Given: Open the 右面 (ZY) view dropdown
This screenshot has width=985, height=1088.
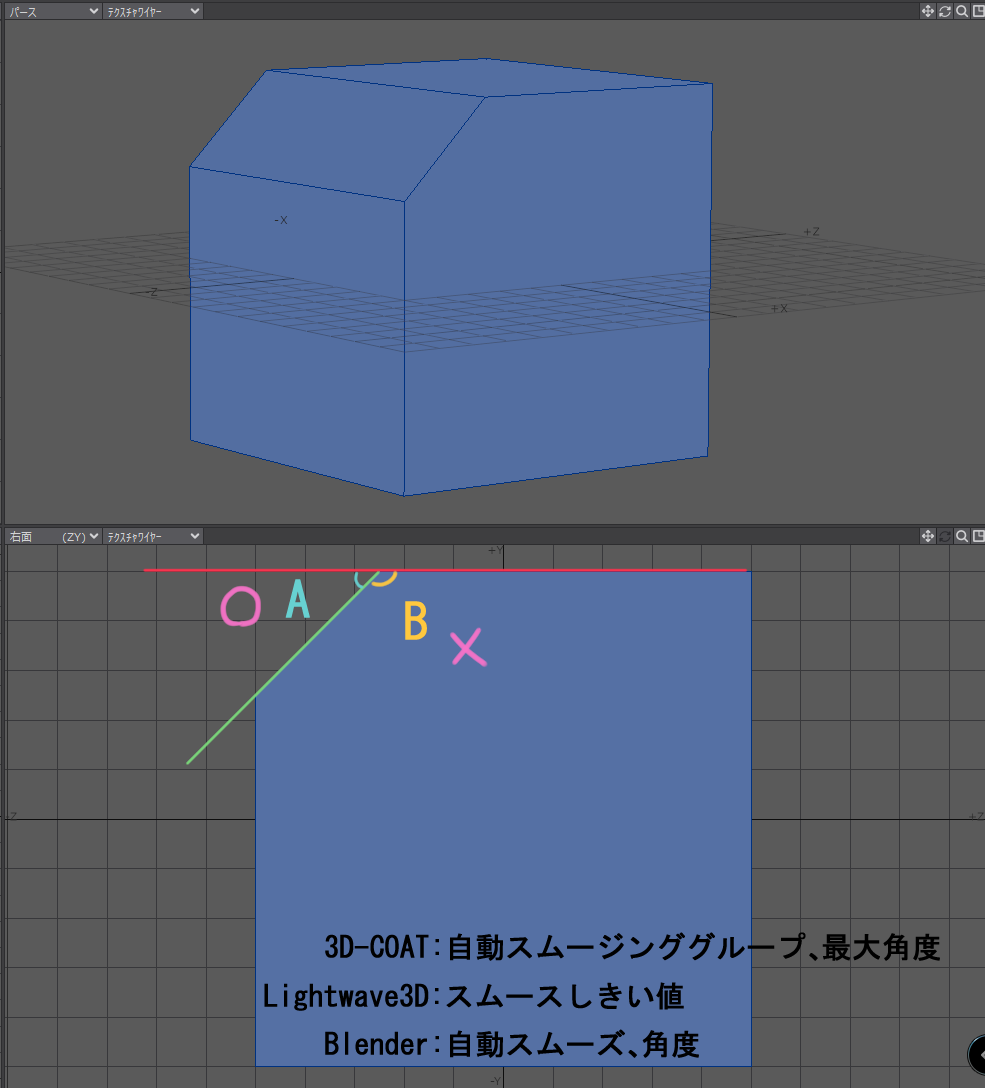Looking at the screenshot, I should point(50,536).
